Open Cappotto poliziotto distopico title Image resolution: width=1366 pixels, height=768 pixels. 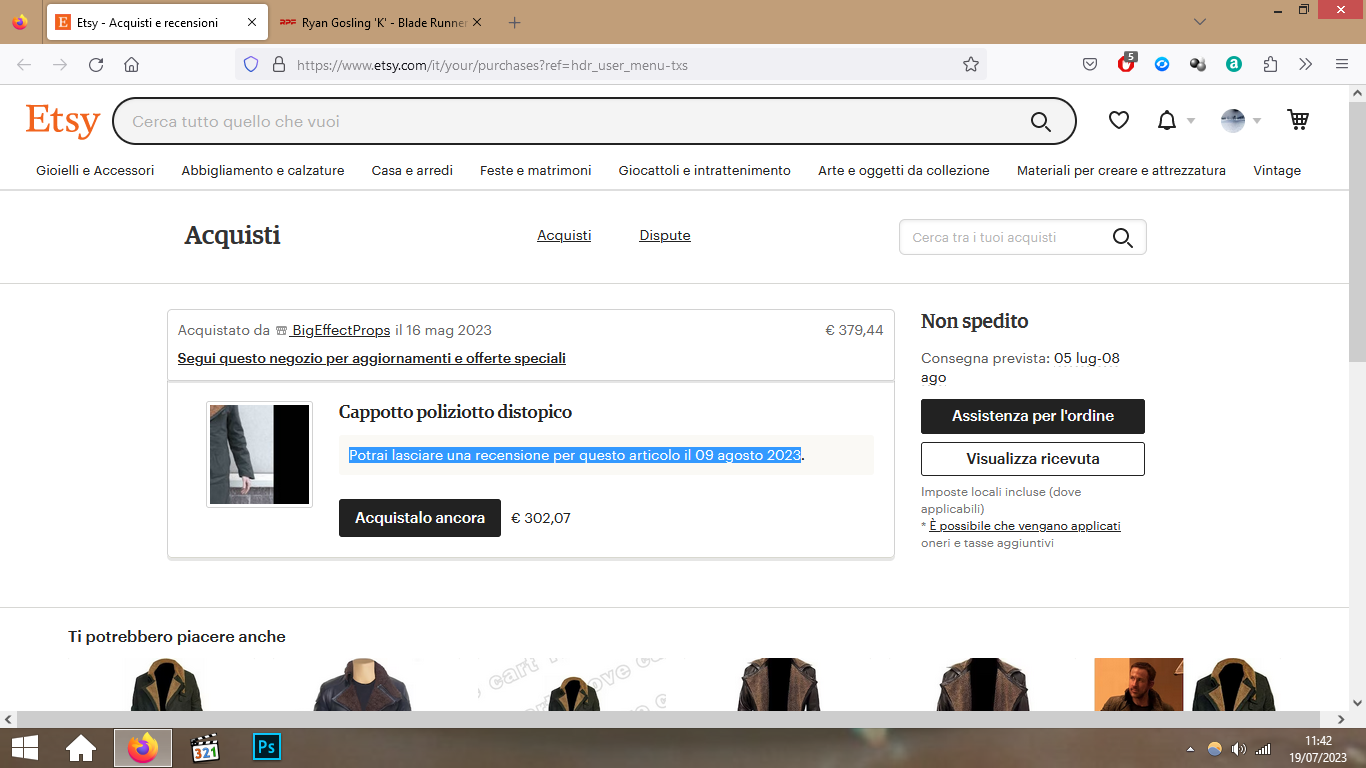click(455, 412)
